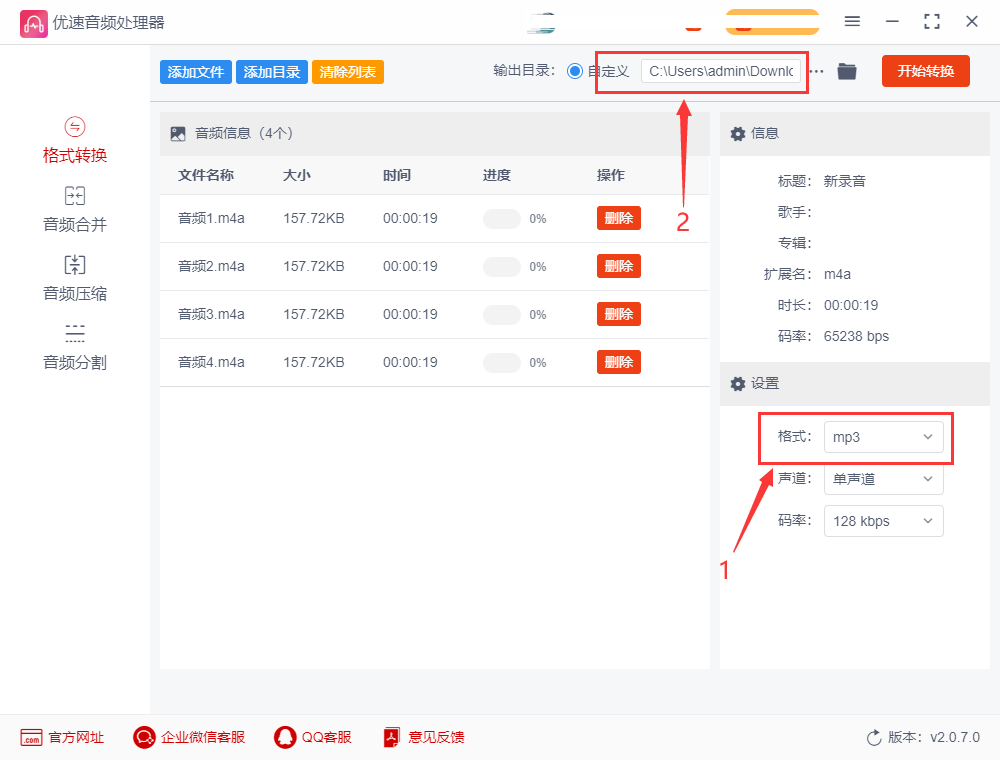The image size is (1000, 760).
Task: Open the 格式 format dropdown showing mp3
Action: tap(884, 437)
